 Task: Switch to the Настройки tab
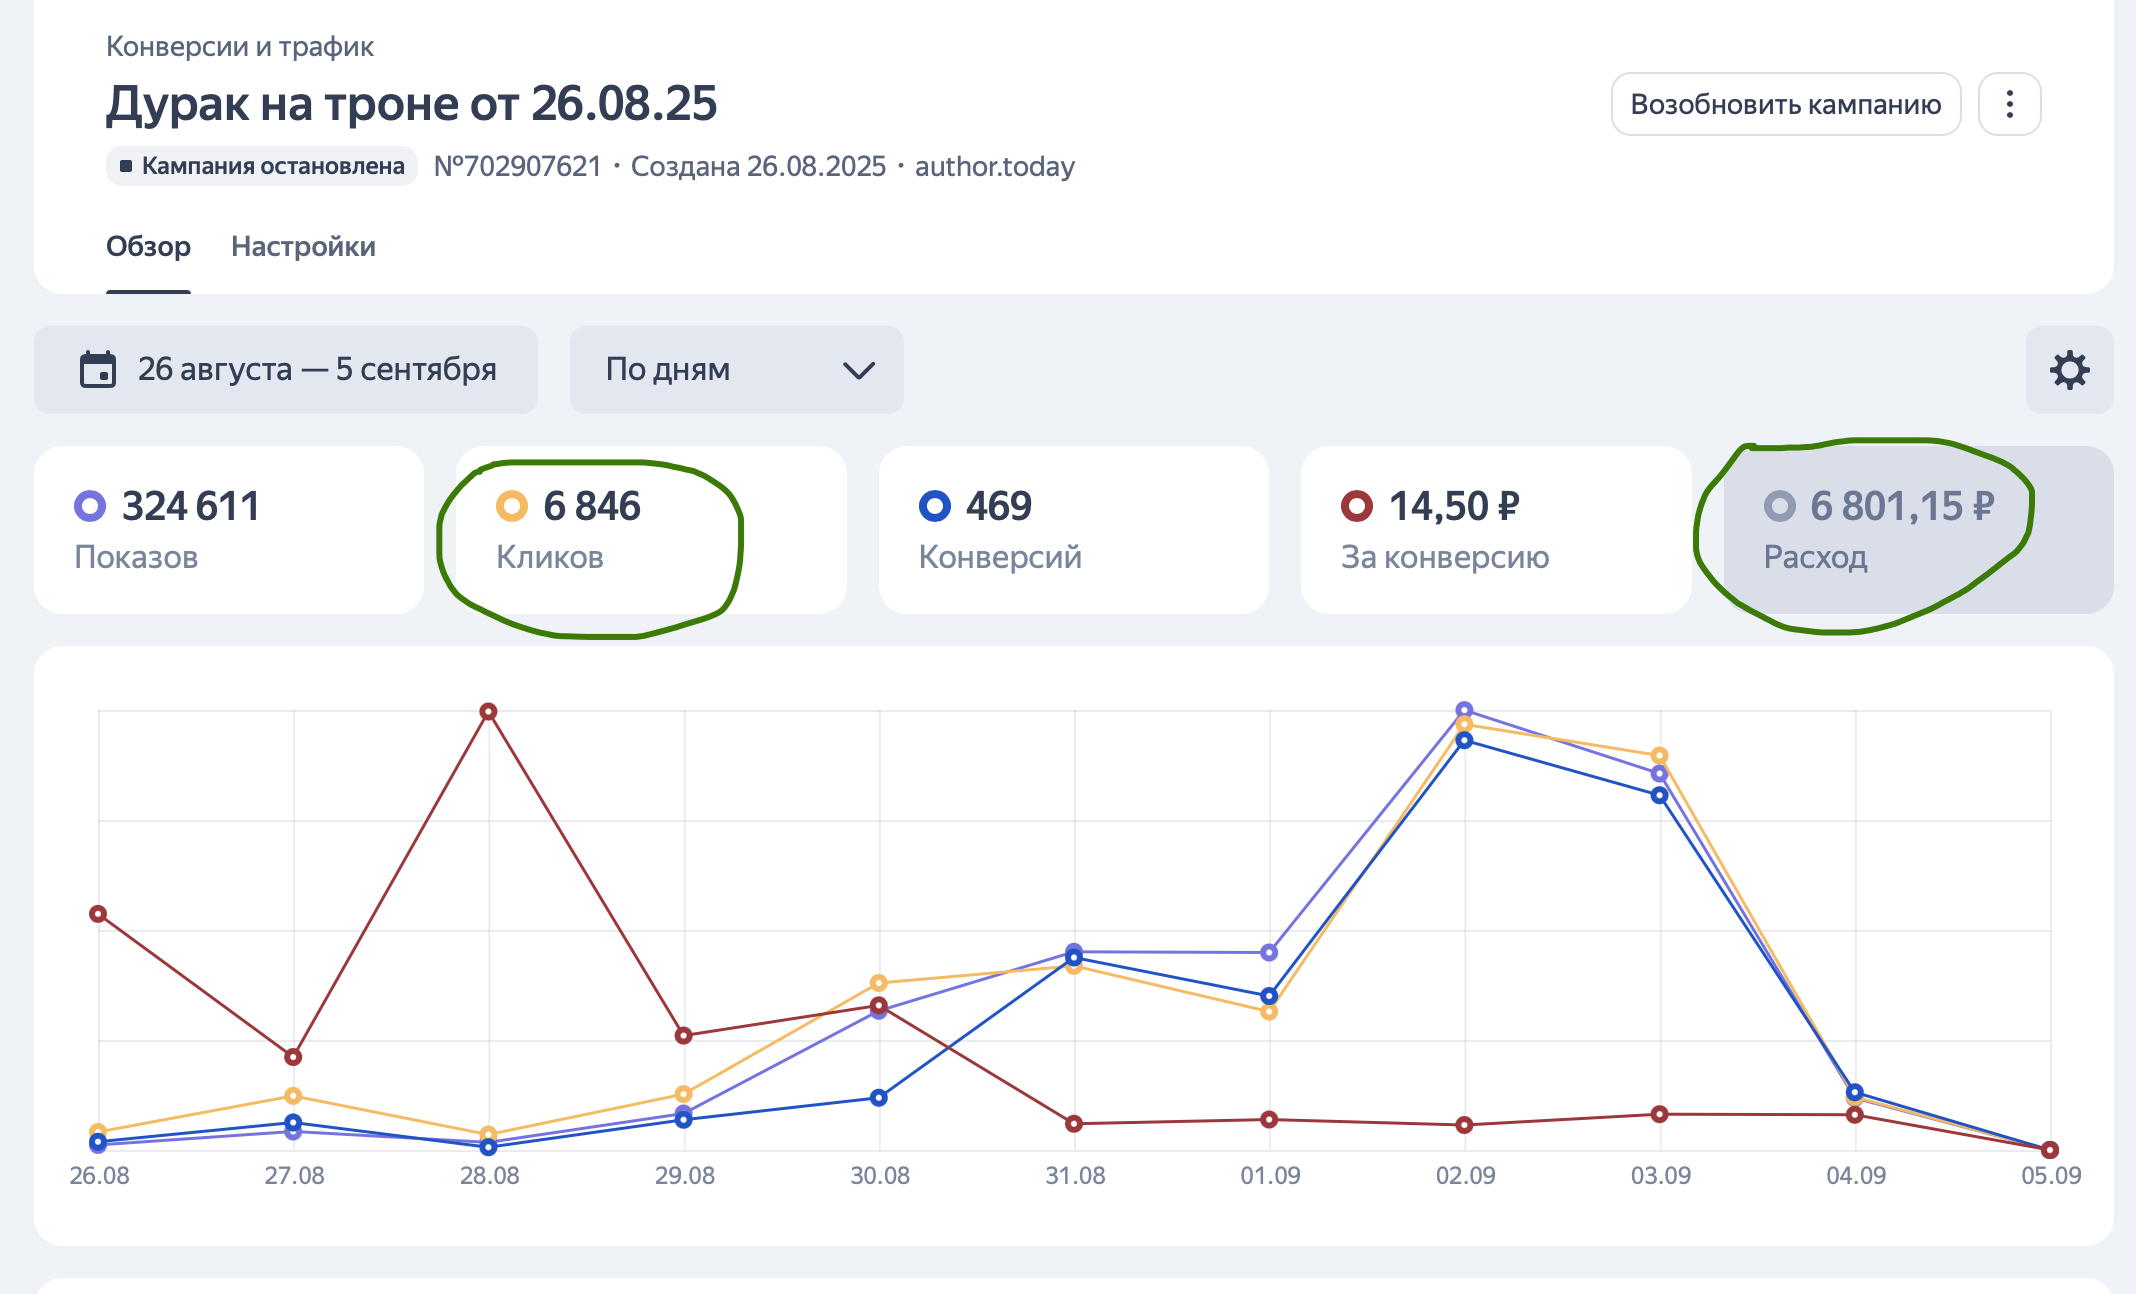coord(303,246)
